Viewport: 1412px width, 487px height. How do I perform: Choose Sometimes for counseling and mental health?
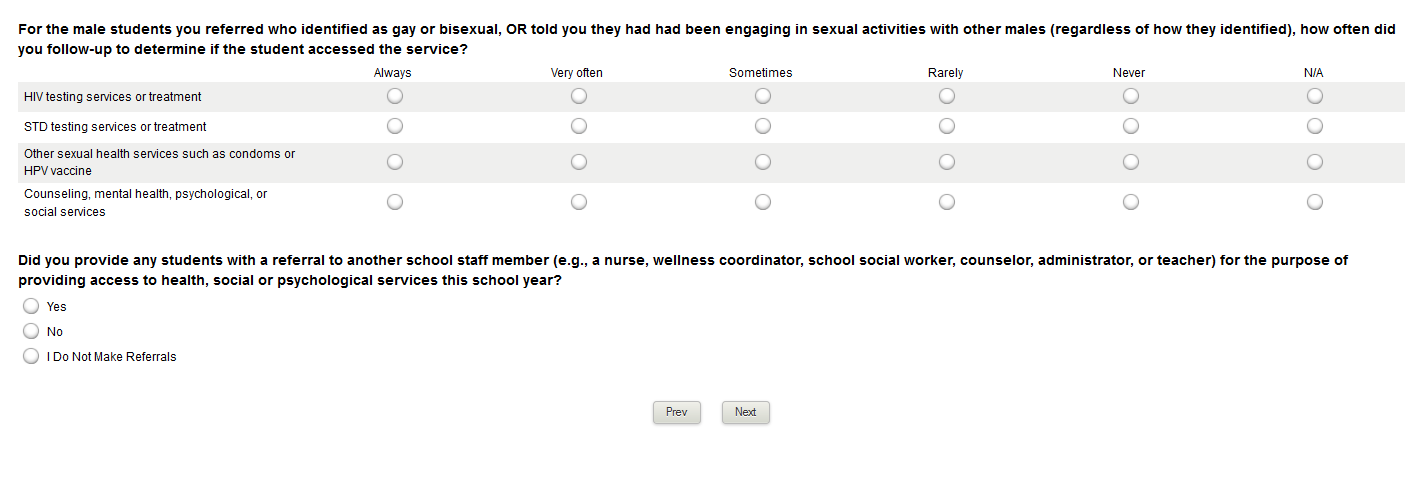(x=763, y=202)
